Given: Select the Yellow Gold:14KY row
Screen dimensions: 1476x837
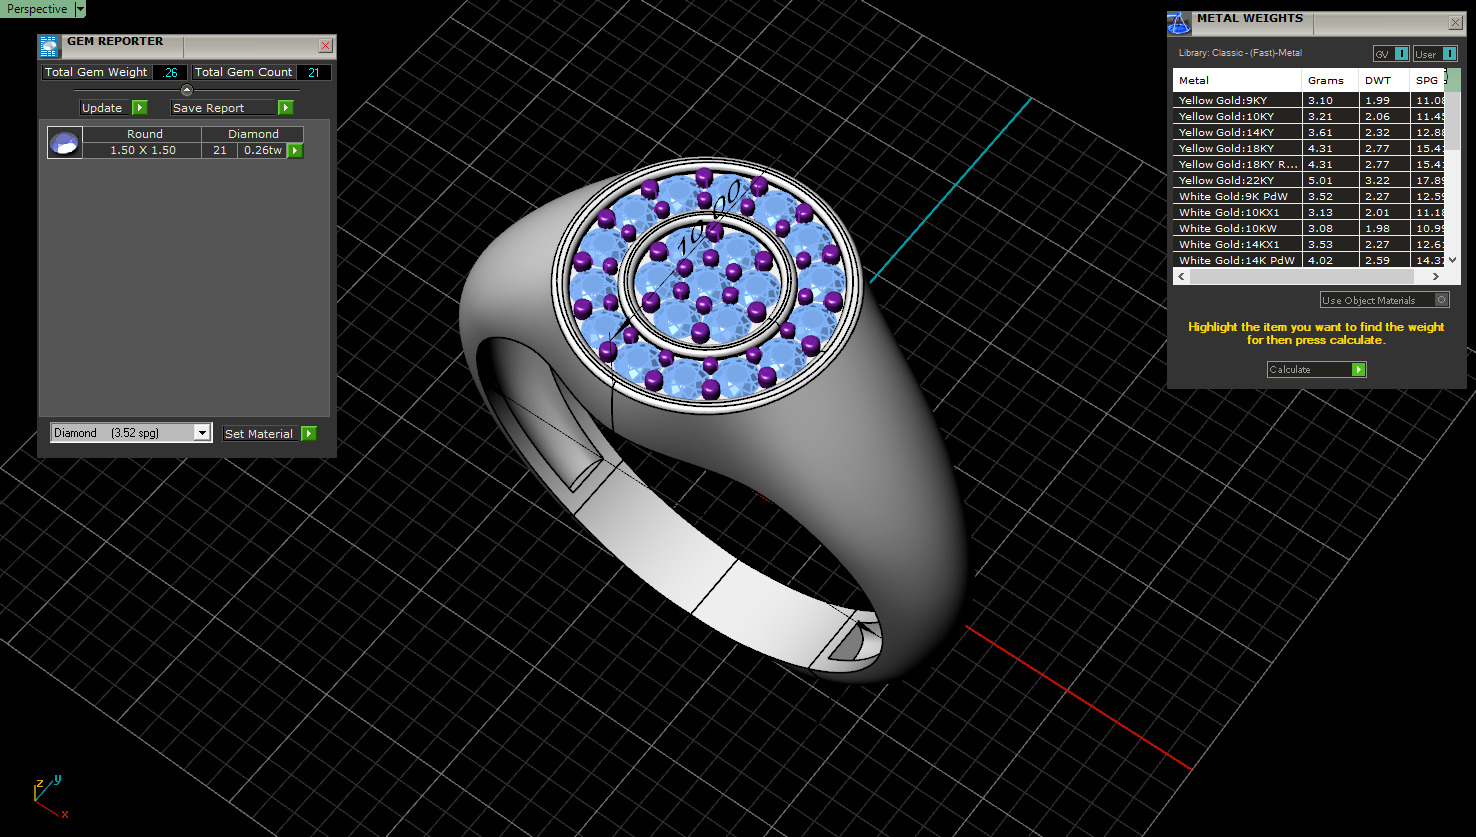Looking at the screenshot, I should click(x=1310, y=132).
